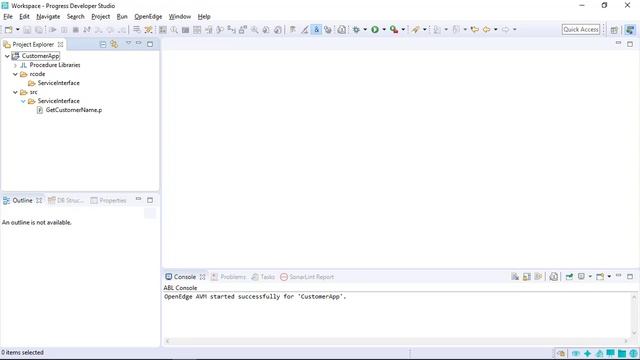The width and height of the screenshot is (640, 360).
Task: Click the Last Edit Location arrow icon
Action: (474, 30)
